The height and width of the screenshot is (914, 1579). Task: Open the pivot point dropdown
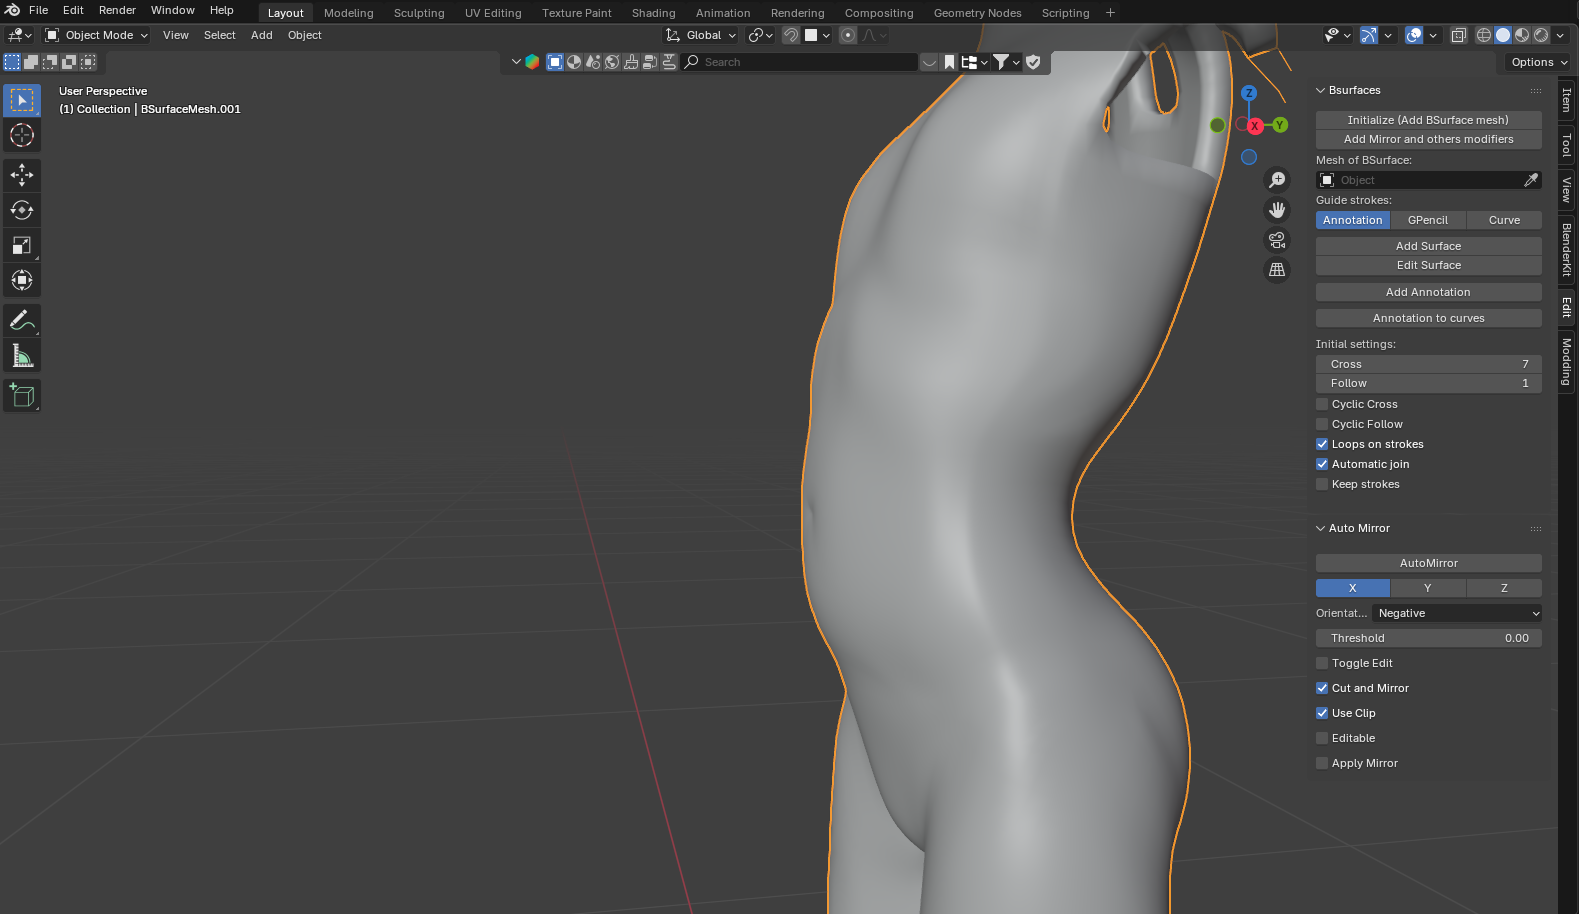click(761, 35)
